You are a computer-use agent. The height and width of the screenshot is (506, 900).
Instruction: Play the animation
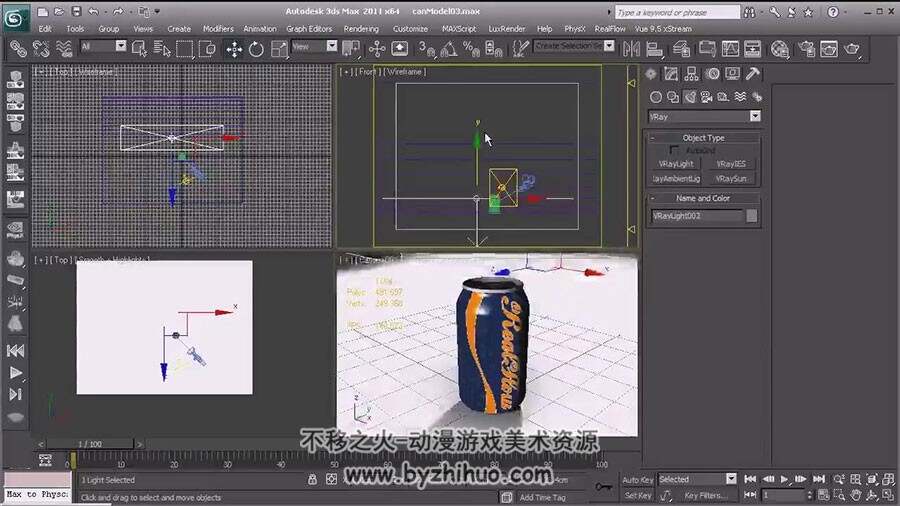tap(785, 479)
